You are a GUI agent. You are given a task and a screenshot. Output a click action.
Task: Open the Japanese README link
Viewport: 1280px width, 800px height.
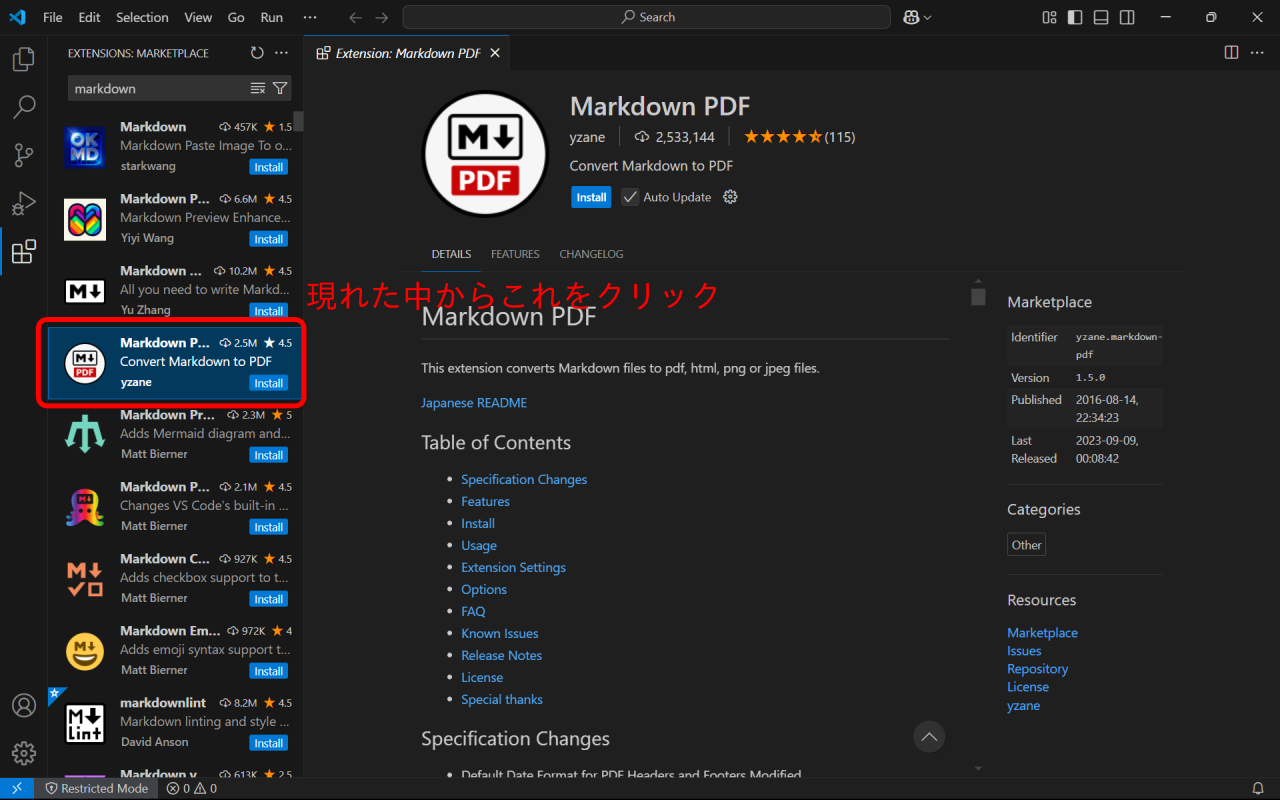point(474,402)
